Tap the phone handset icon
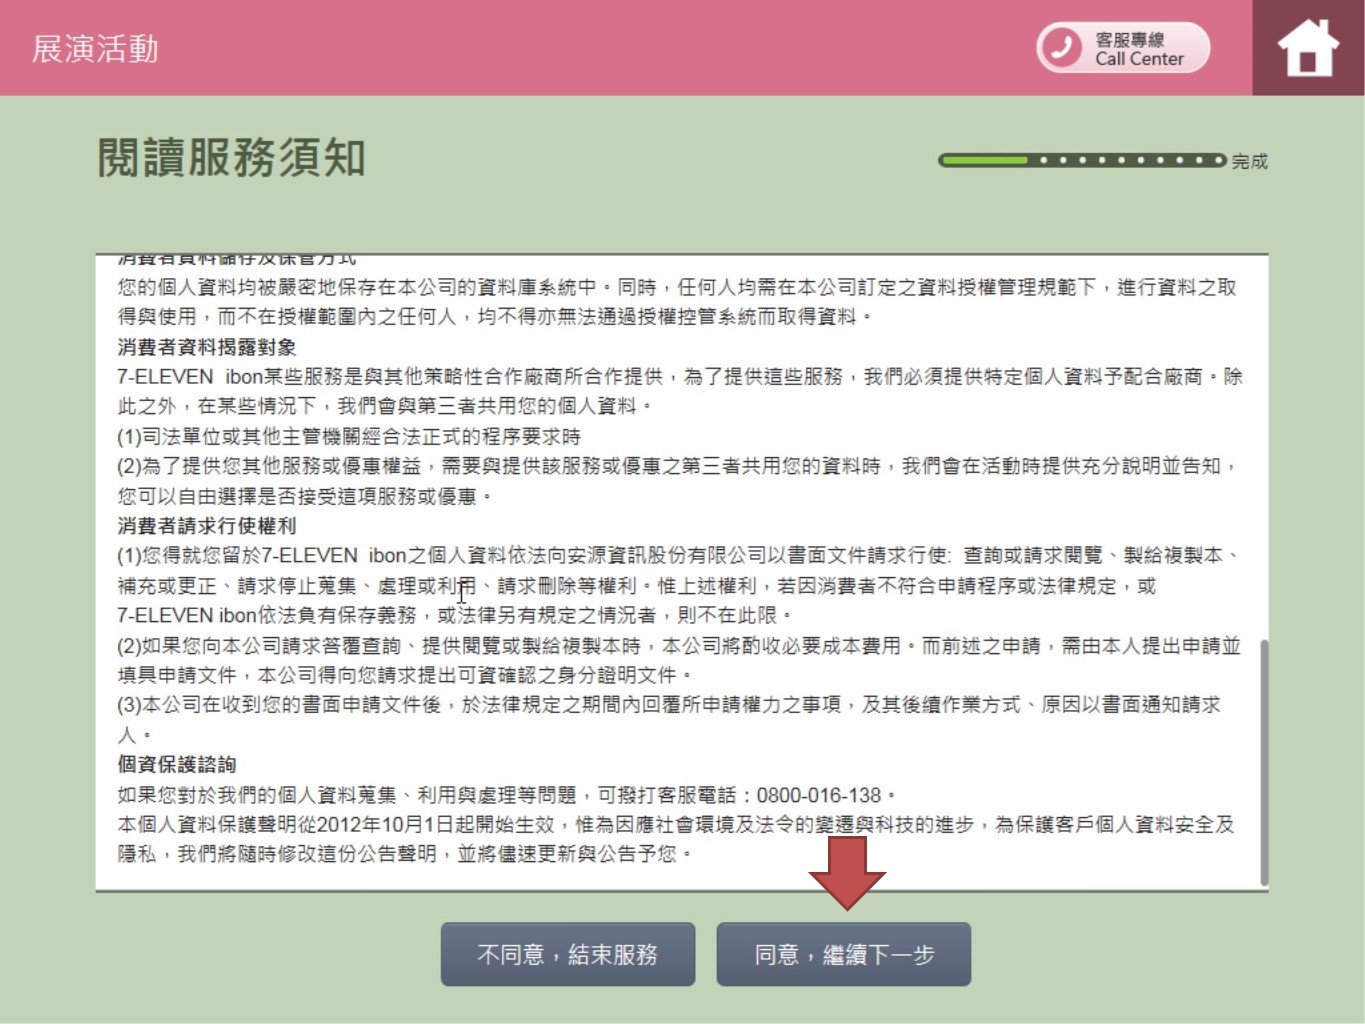The height and width of the screenshot is (1024, 1365). point(1062,47)
